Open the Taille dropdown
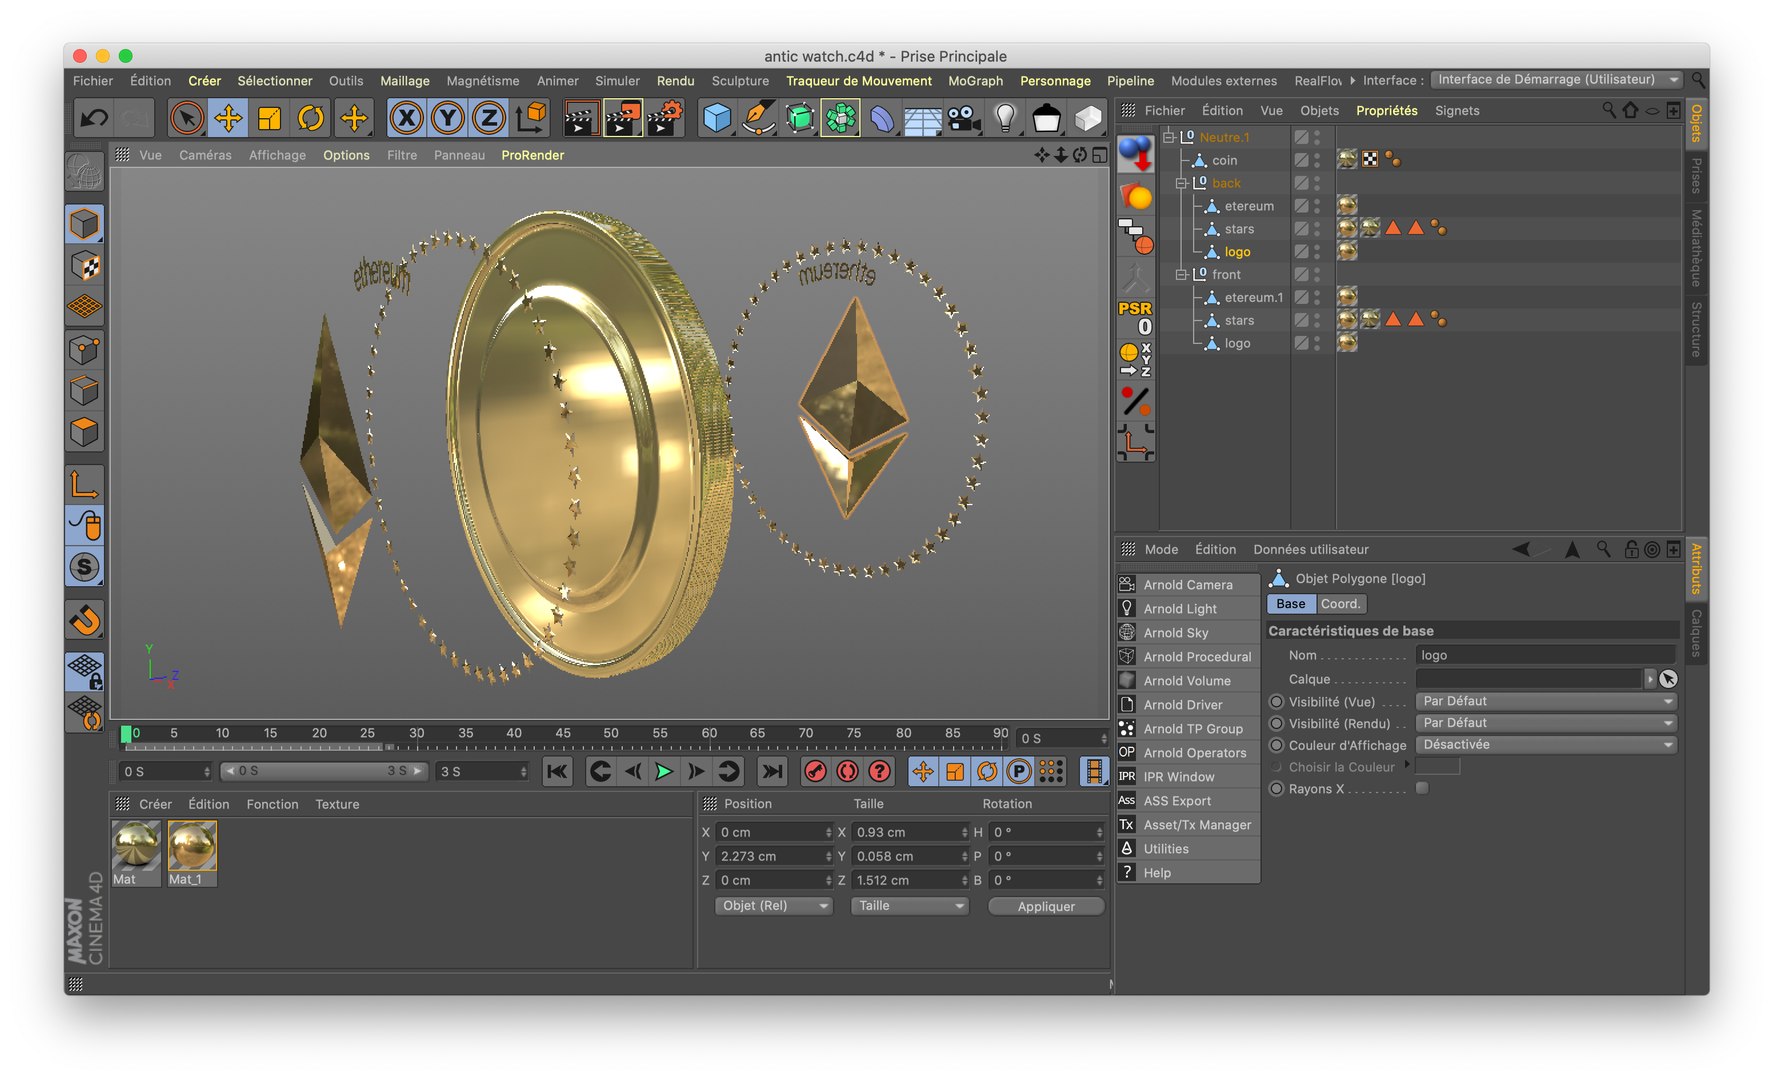This screenshot has width=1774, height=1080. pos(910,906)
